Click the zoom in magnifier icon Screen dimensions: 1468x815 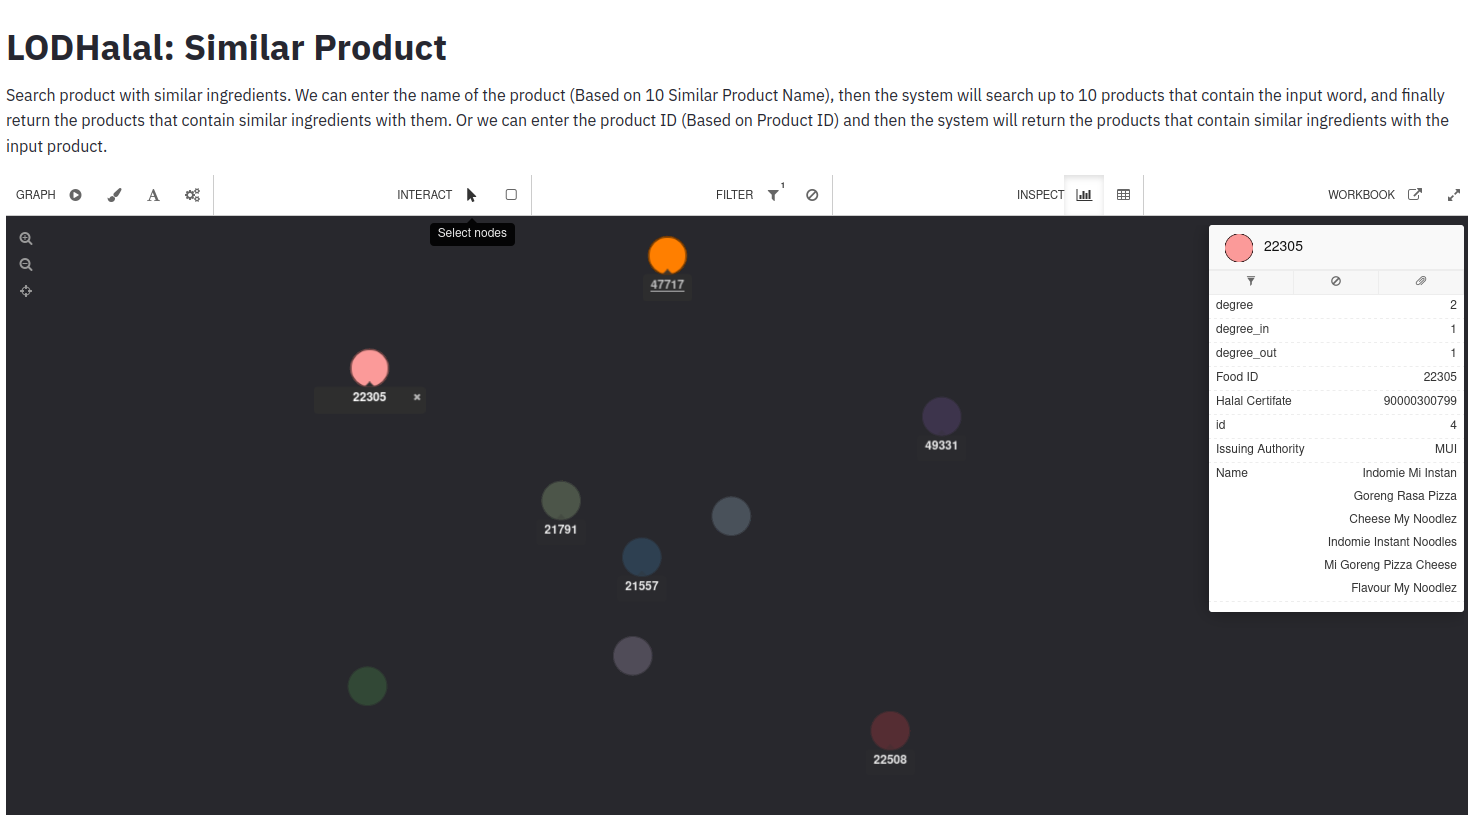click(x=26, y=238)
